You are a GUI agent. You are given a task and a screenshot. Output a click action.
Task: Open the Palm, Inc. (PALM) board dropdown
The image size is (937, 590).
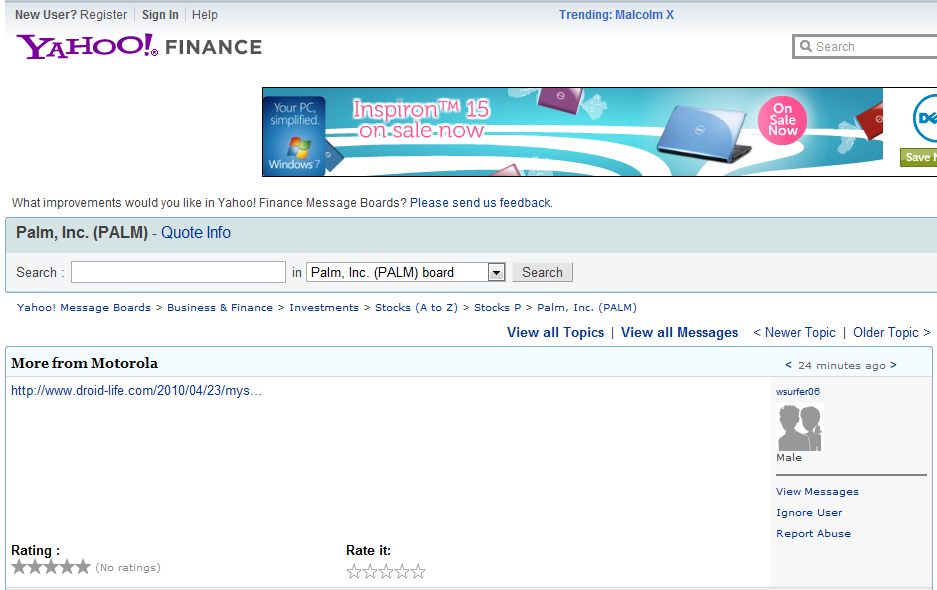pos(496,272)
